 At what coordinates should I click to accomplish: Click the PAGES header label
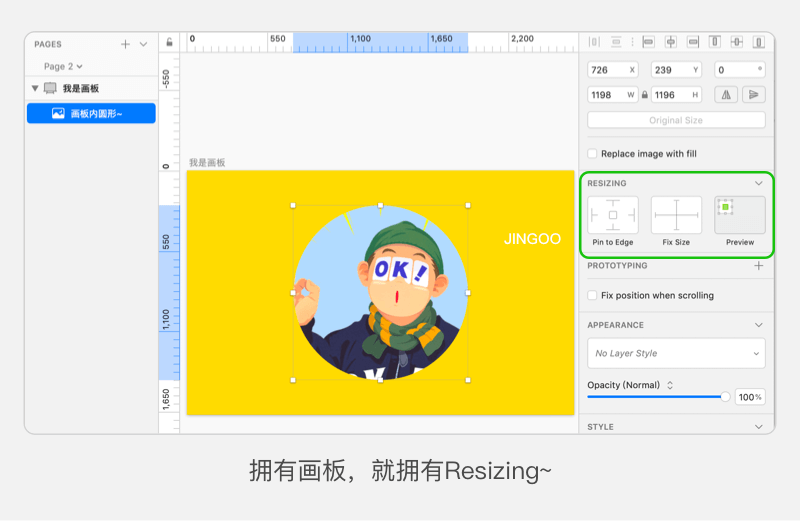point(48,44)
